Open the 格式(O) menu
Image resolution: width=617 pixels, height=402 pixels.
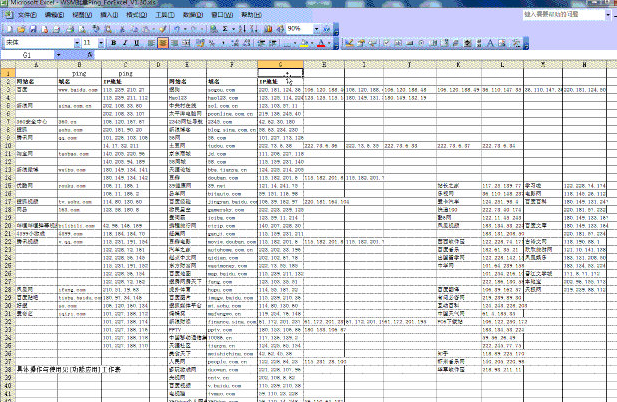137,15
